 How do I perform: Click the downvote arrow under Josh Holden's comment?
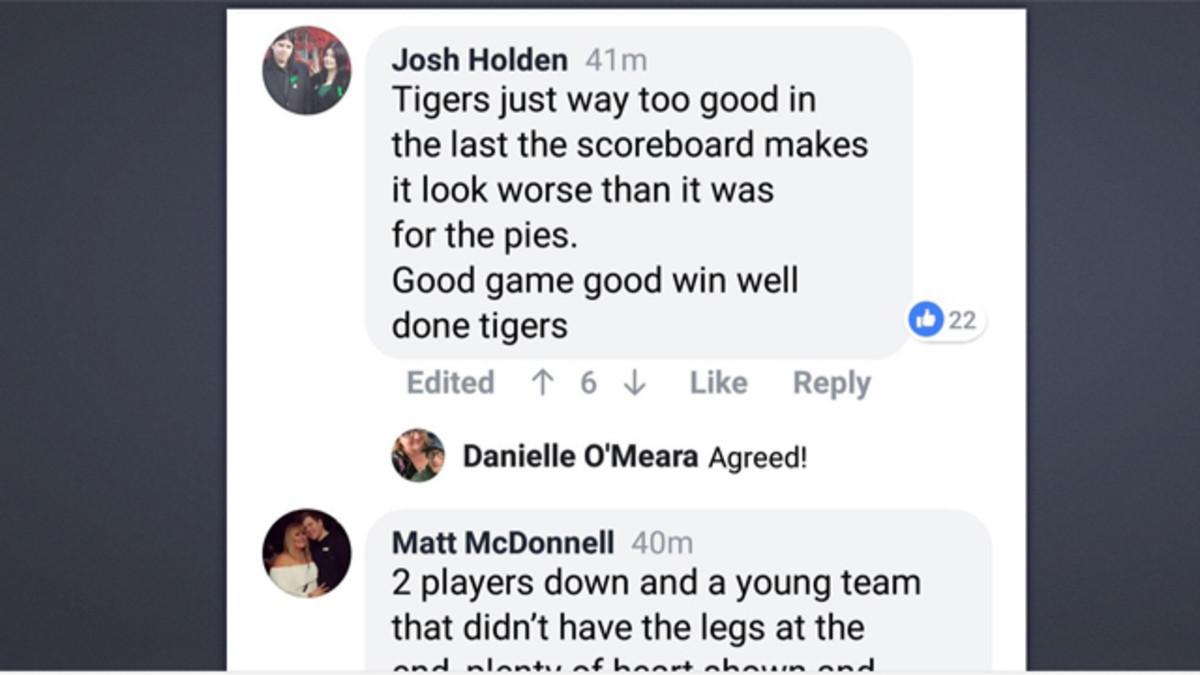pyautogui.click(x=634, y=383)
